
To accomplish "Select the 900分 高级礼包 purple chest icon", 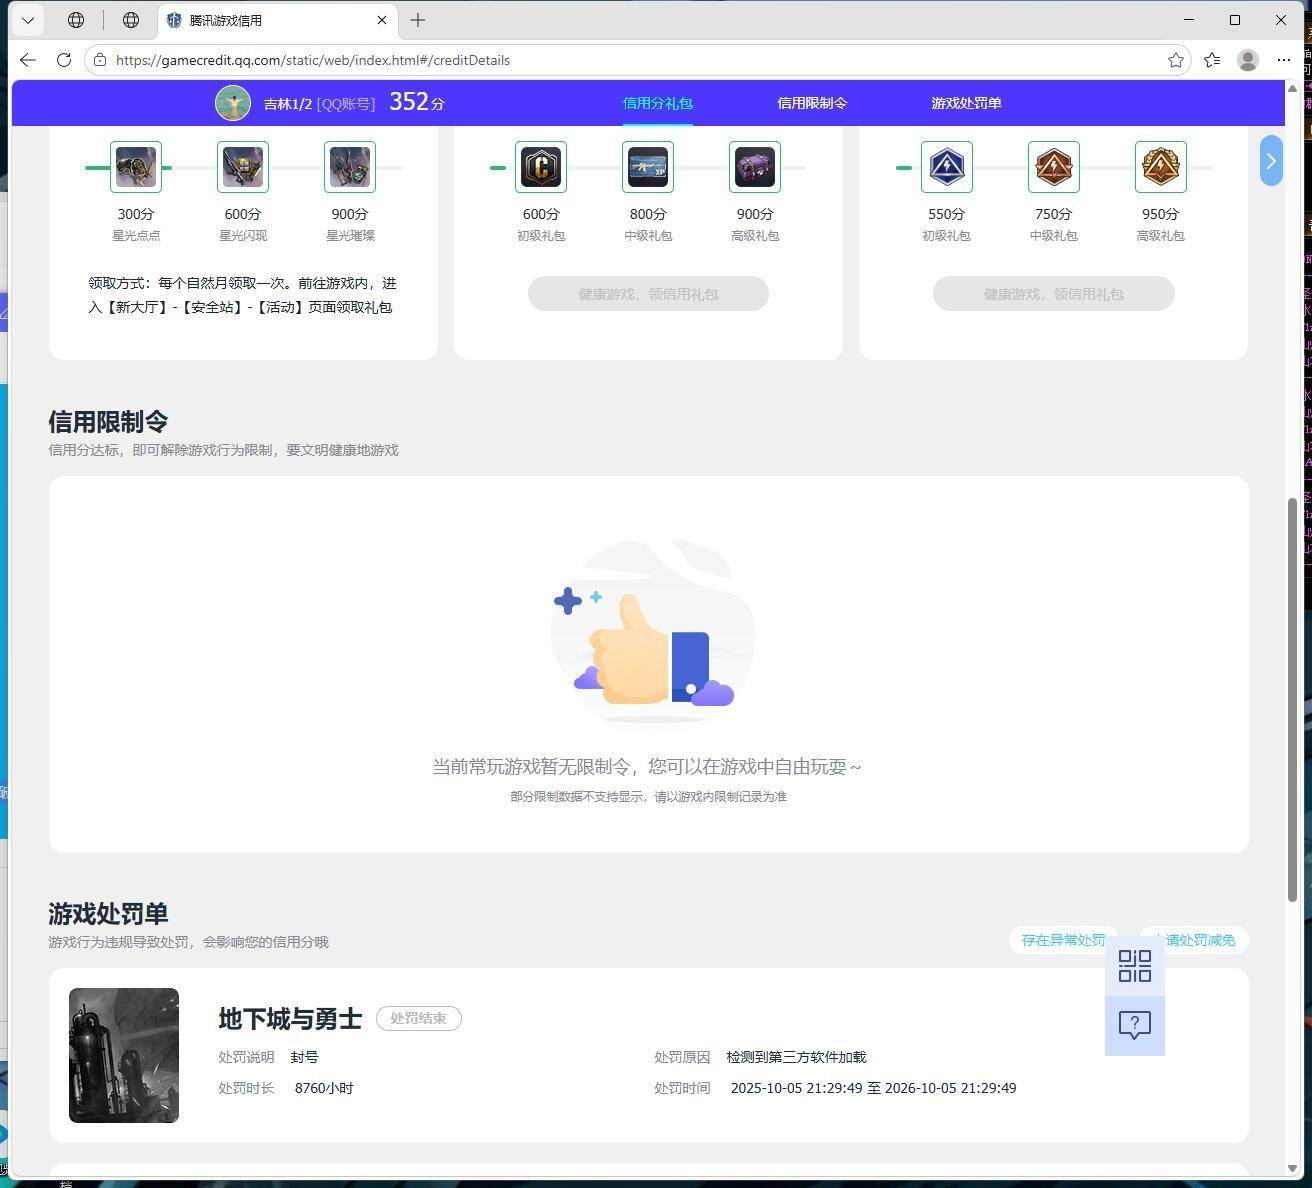I will tap(755, 167).
